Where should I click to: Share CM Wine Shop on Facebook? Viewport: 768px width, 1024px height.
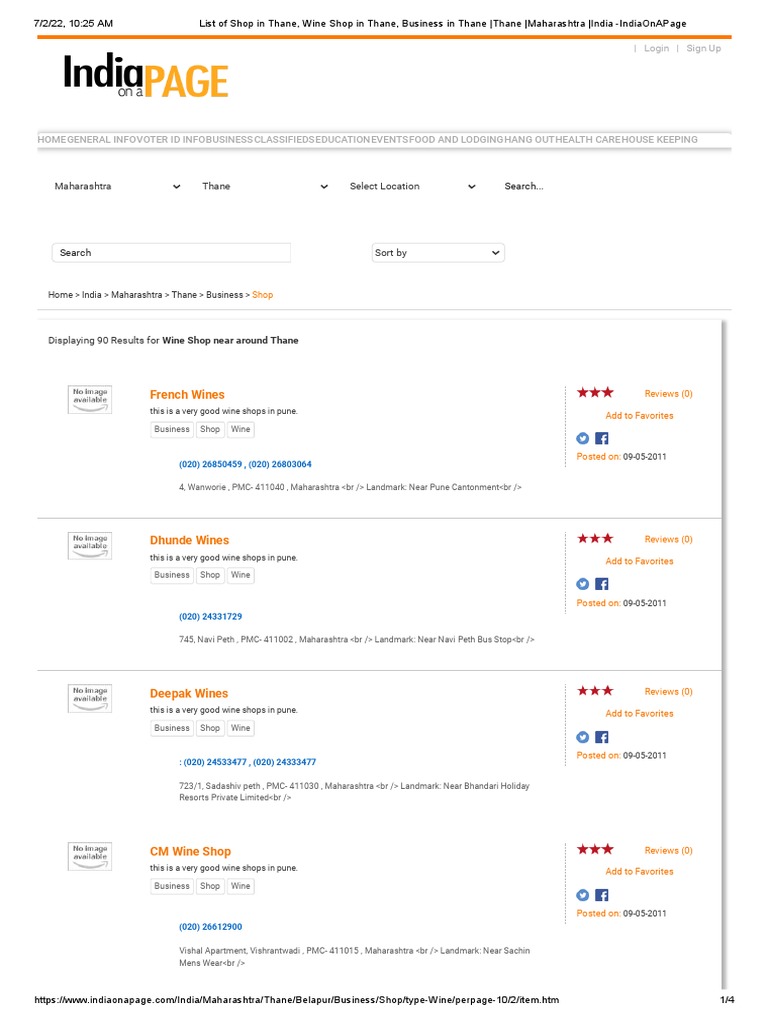point(602,895)
